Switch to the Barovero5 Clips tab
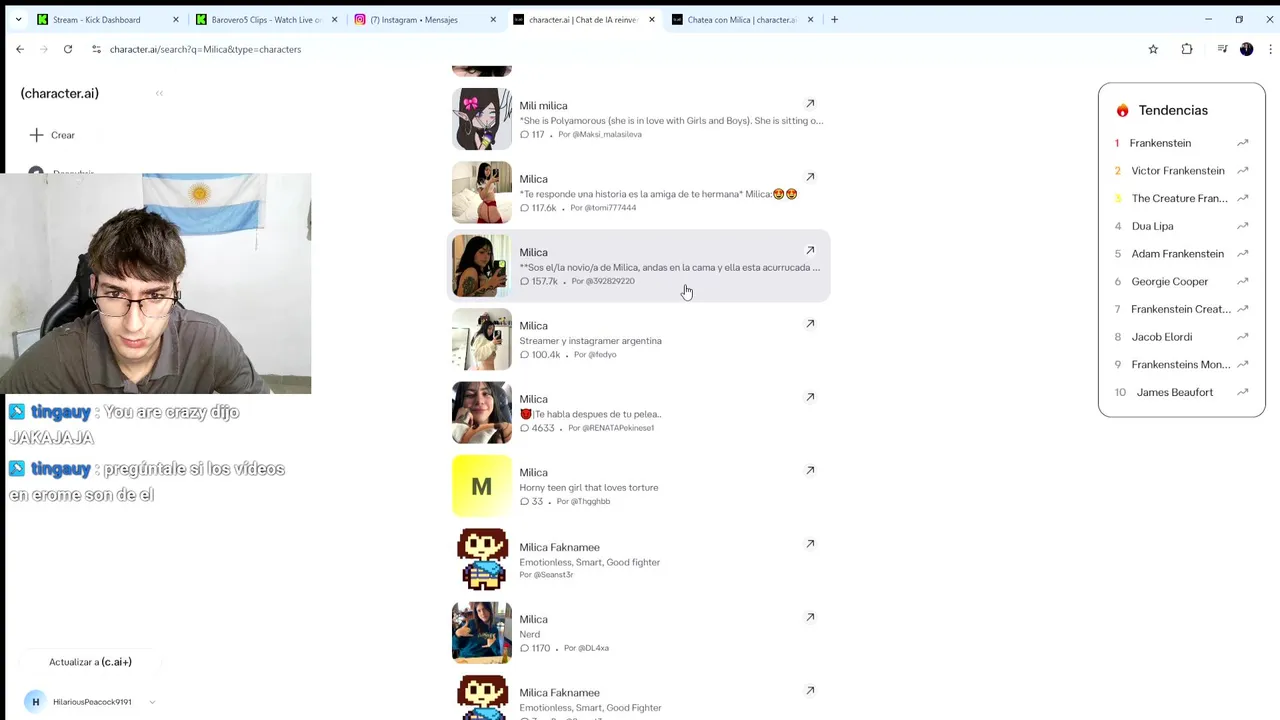 (x=265, y=19)
